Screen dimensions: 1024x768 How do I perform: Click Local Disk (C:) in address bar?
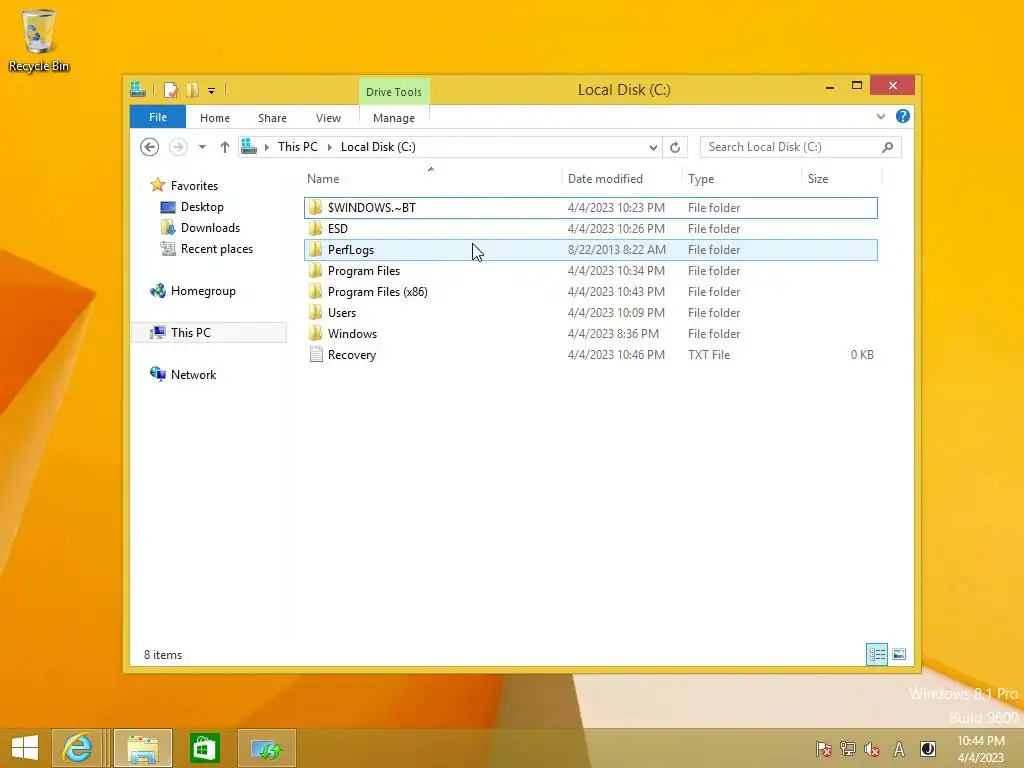tap(378, 147)
